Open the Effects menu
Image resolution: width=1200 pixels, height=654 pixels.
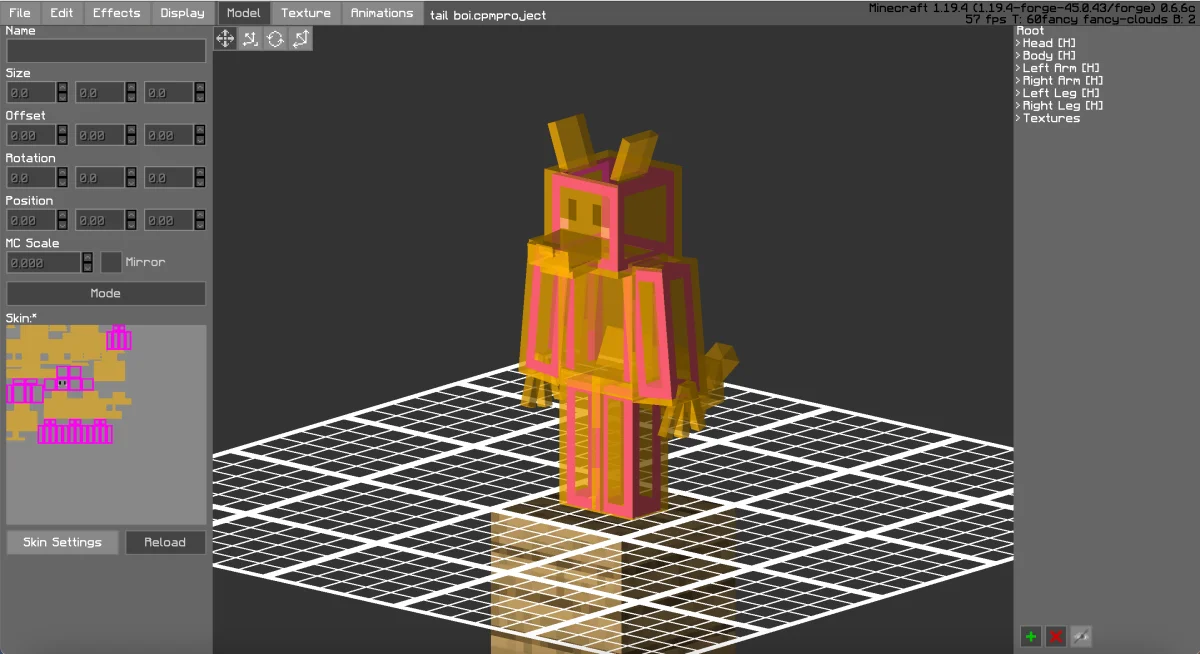click(x=117, y=13)
